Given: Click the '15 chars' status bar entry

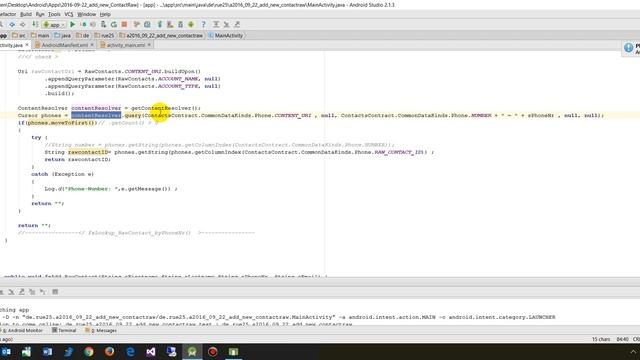Looking at the screenshot, I should click(x=601, y=340).
